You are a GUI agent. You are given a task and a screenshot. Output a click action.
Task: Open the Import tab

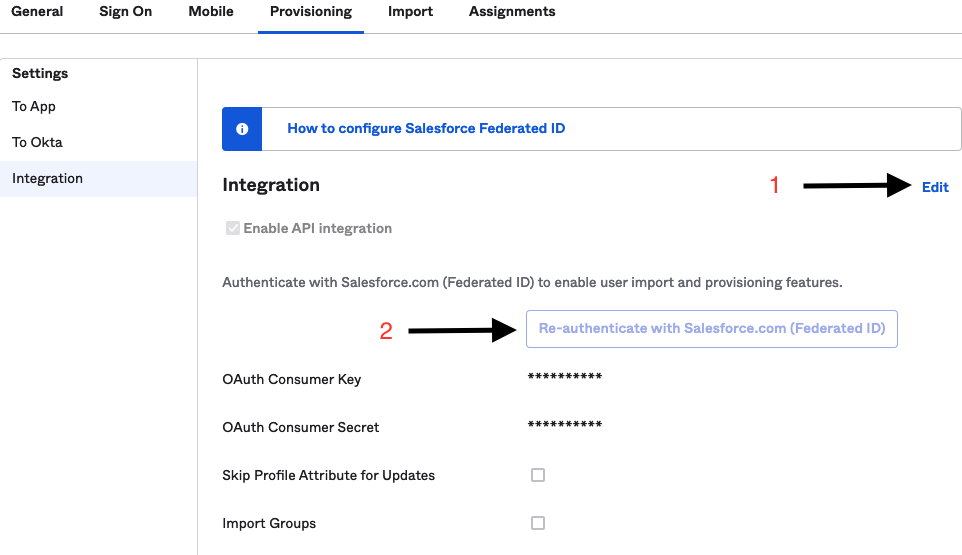411,12
